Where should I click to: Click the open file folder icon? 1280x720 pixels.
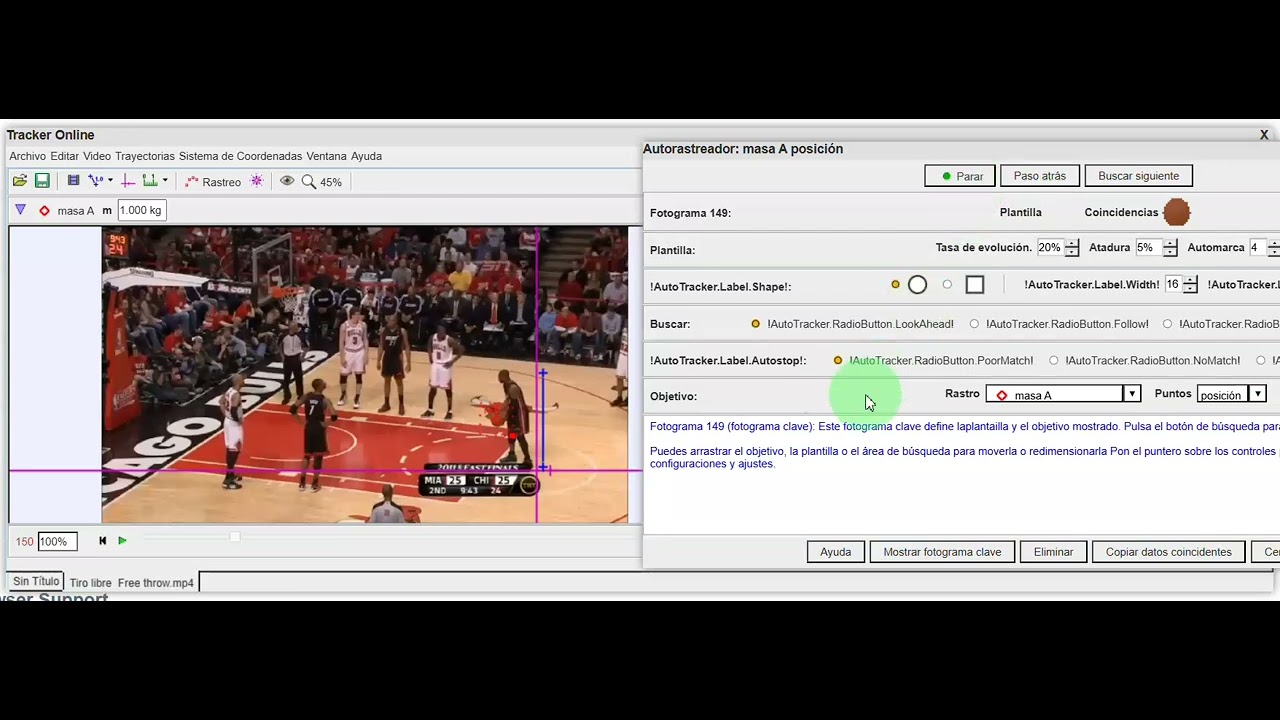coord(20,181)
